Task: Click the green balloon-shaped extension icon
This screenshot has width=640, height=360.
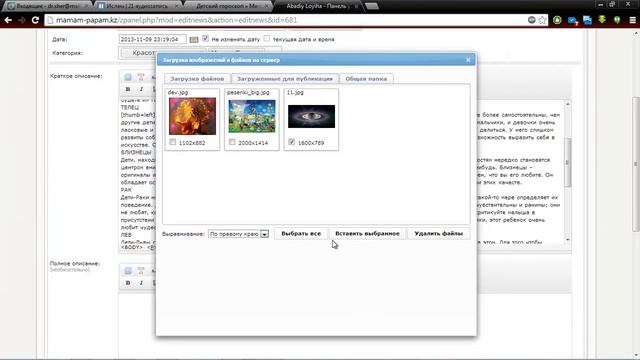Action: (x=617, y=20)
